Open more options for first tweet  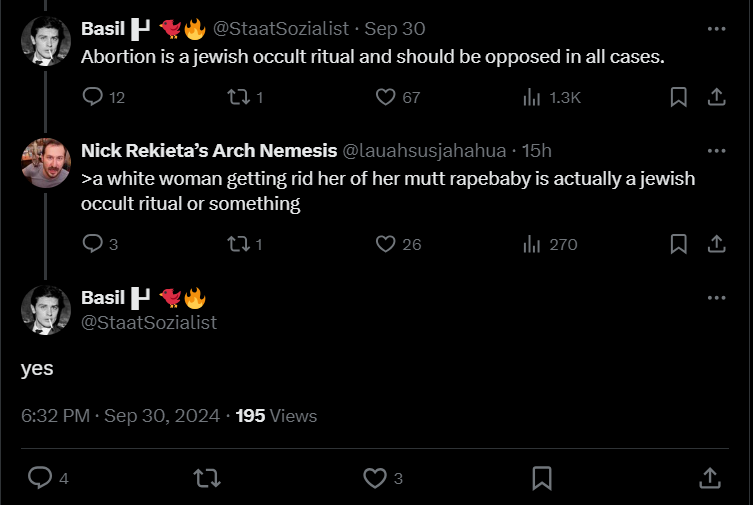(716, 29)
